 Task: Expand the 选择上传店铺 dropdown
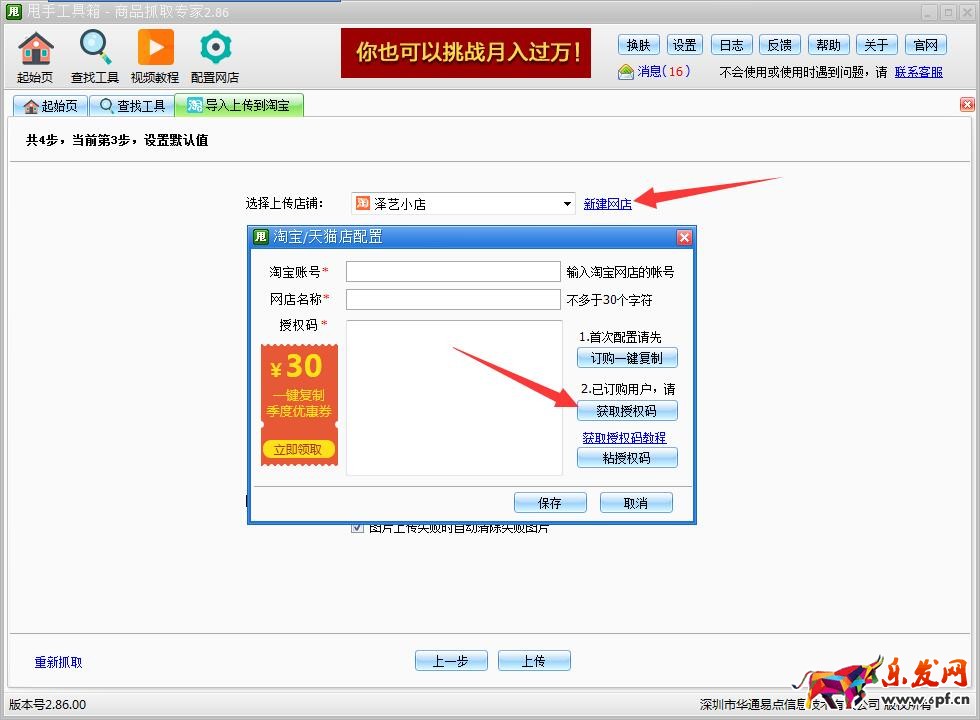tap(568, 204)
